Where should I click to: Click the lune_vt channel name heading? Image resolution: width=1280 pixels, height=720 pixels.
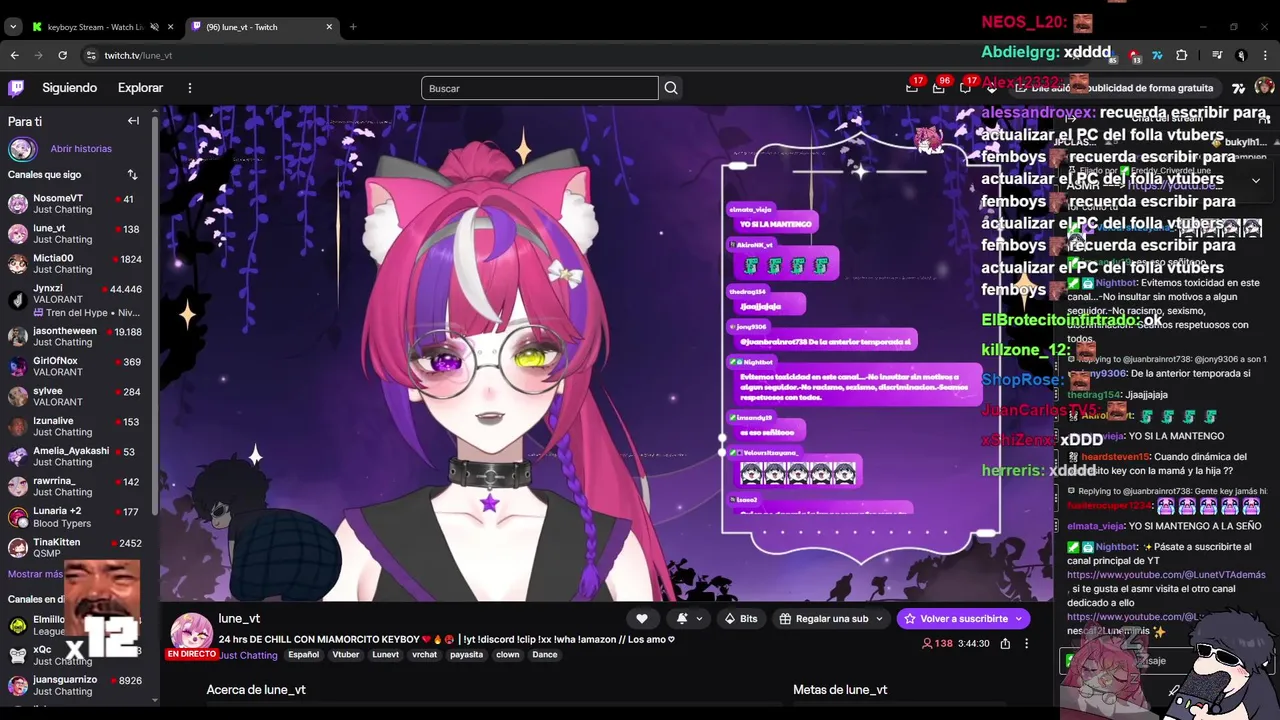click(x=239, y=619)
